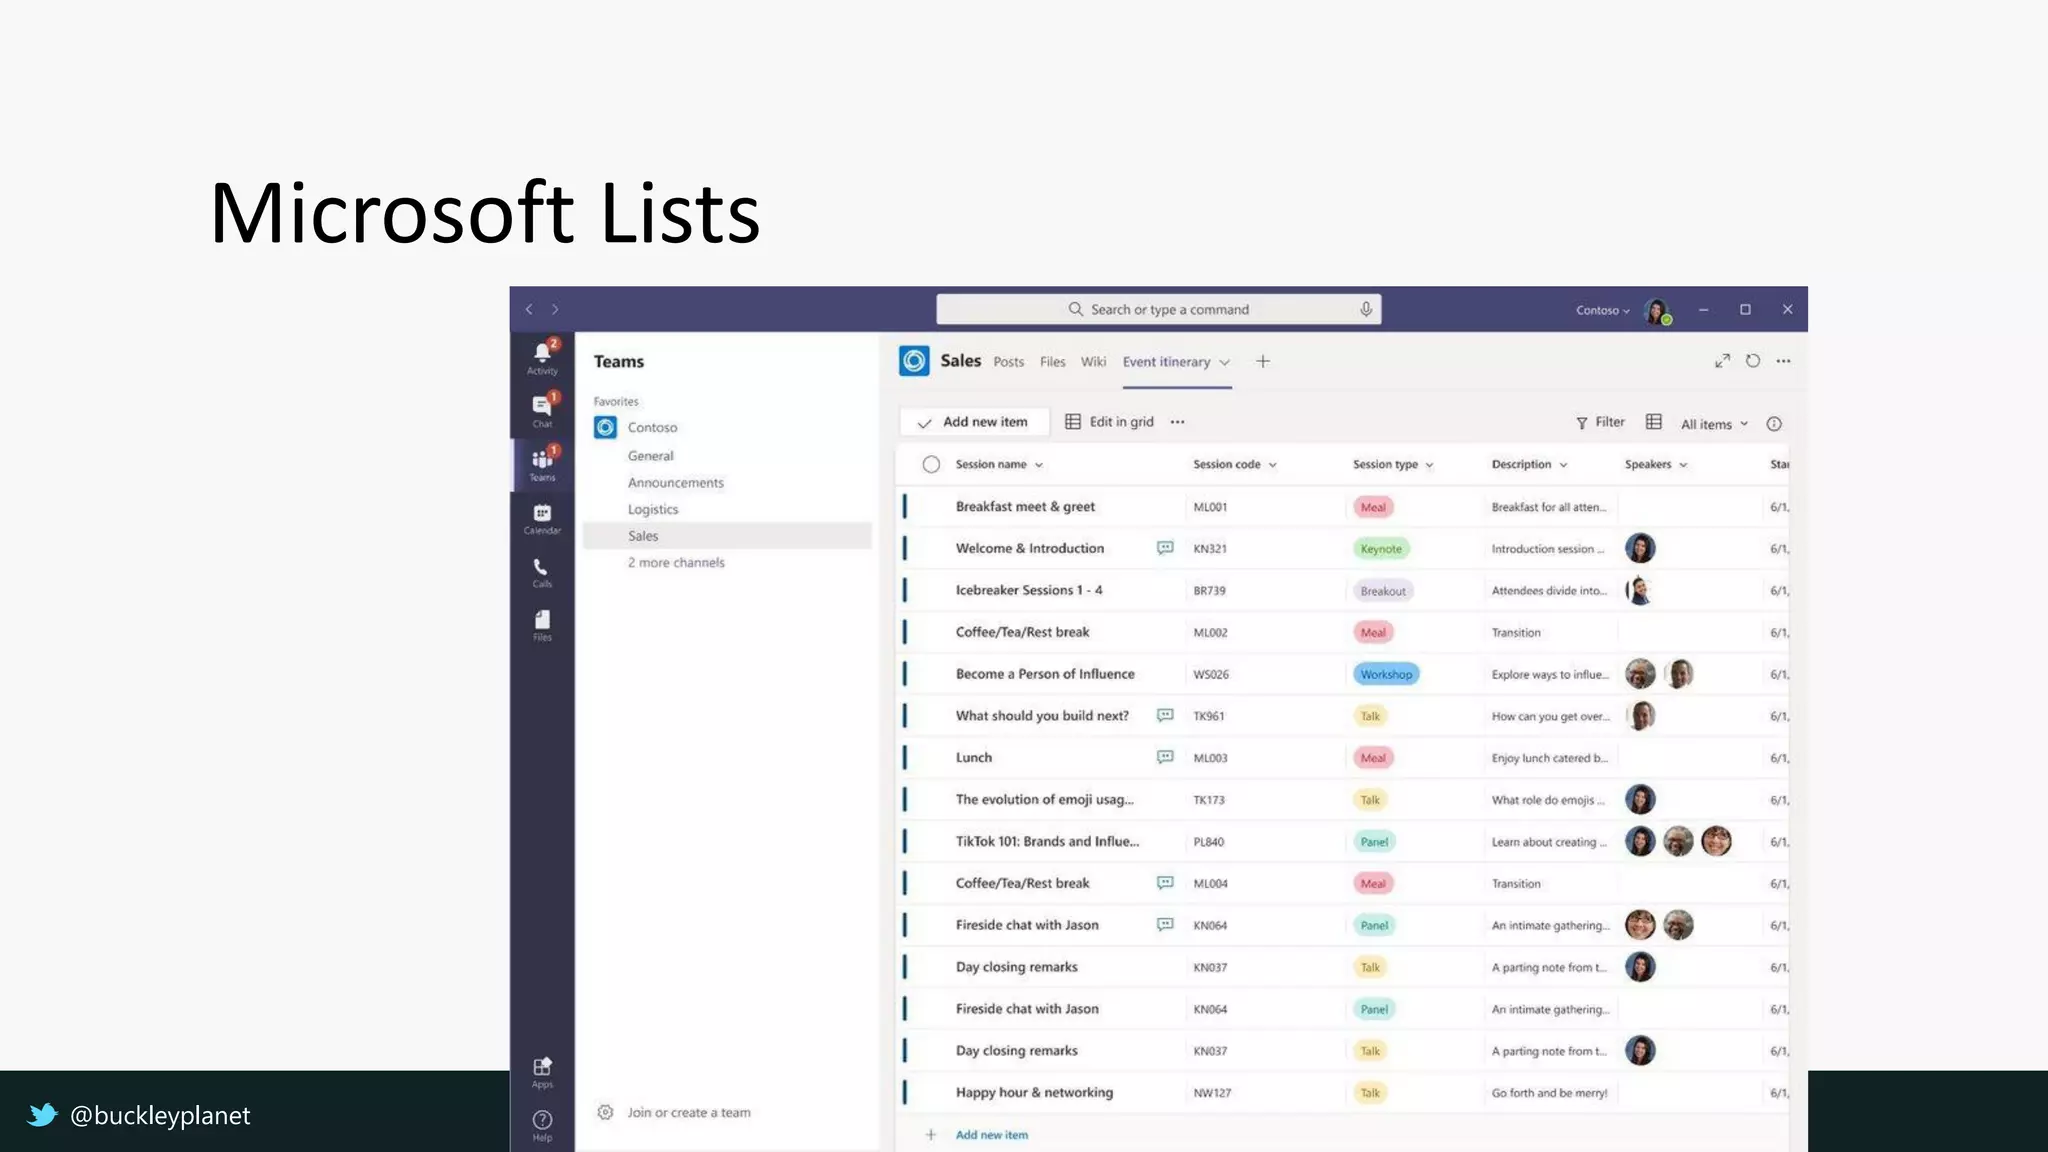Screen dimensions: 2048x1152
Task: Click the settings gear beside Join or create a team
Action: (605, 1112)
